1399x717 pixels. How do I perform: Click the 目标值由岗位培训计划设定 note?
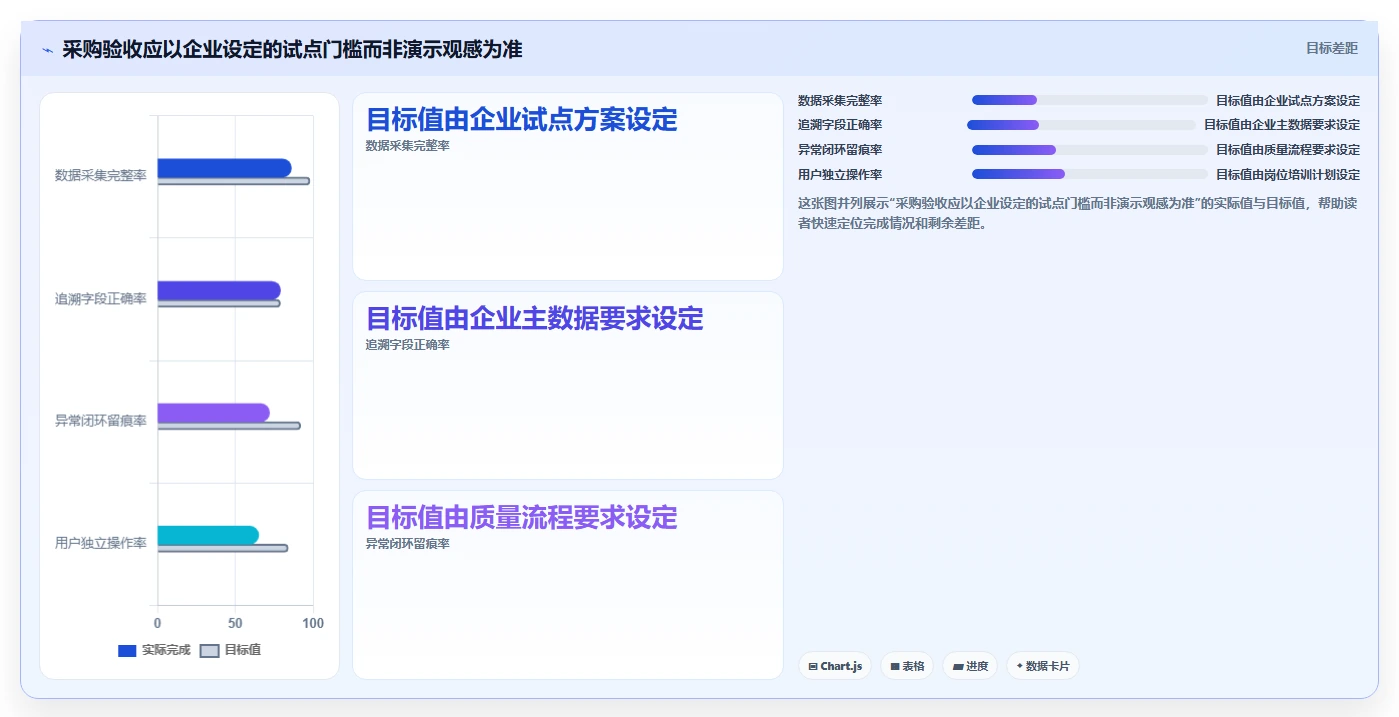pyautogui.click(x=1288, y=174)
